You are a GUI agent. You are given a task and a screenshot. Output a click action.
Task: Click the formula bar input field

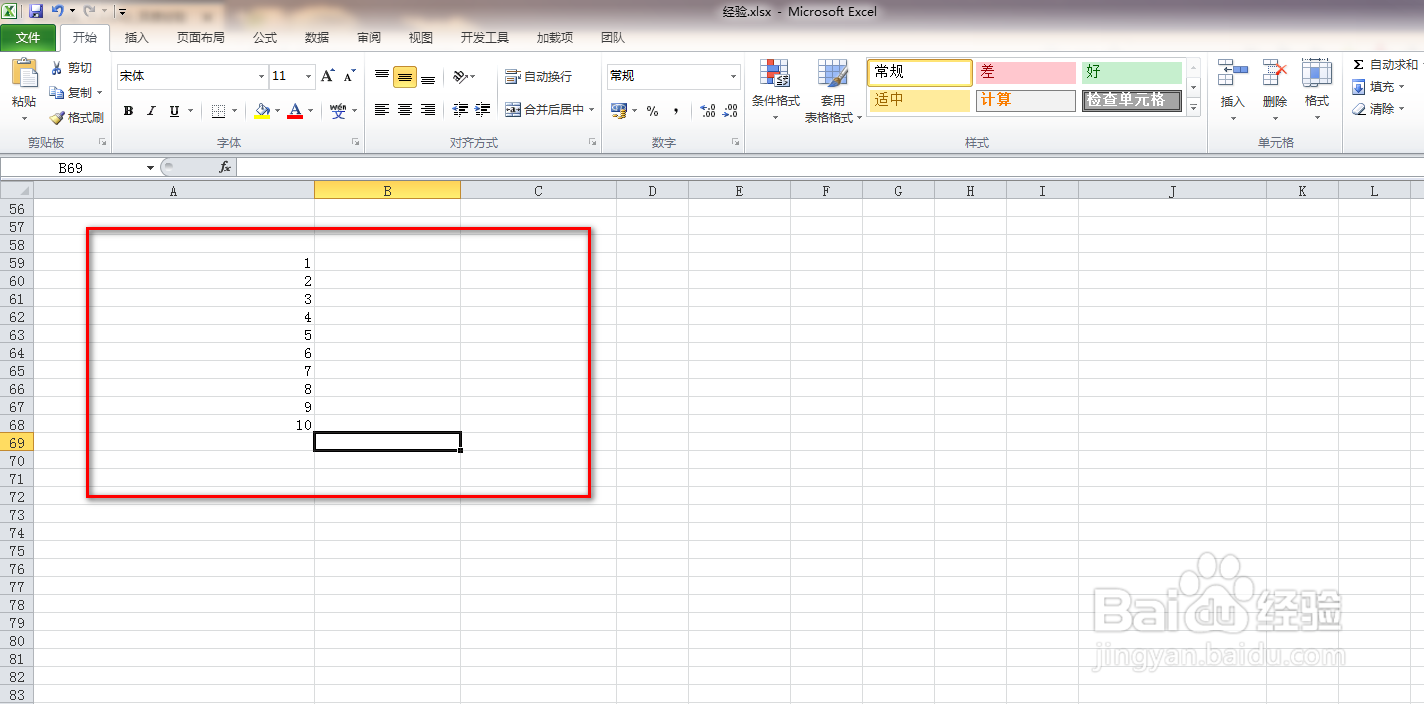pyautogui.click(x=830, y=167)
